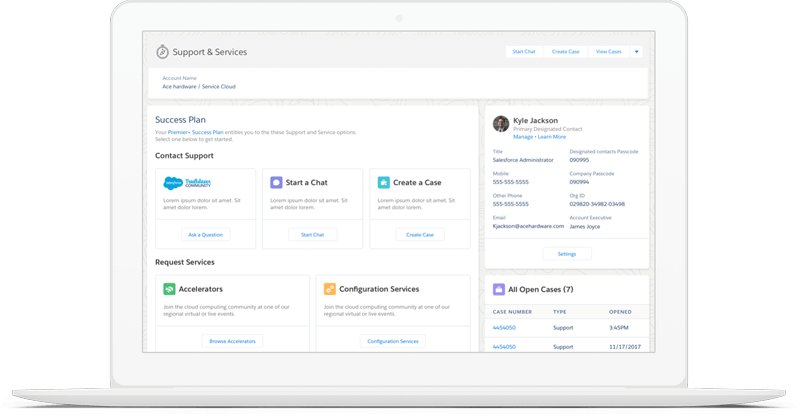Click the Create a Case card title
The width and height of the screenshot is (800, 417).
417,182
